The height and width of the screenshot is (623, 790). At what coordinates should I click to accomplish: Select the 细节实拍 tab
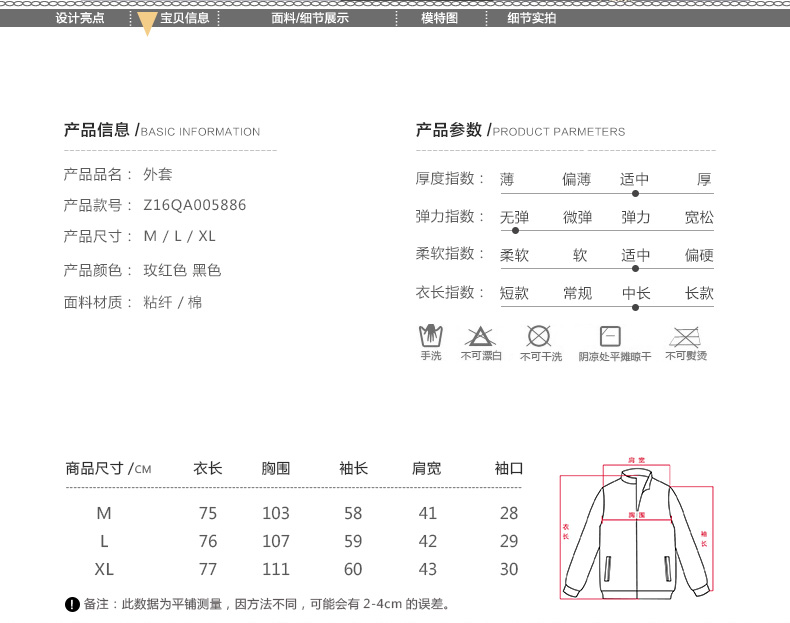click(532, 18)
